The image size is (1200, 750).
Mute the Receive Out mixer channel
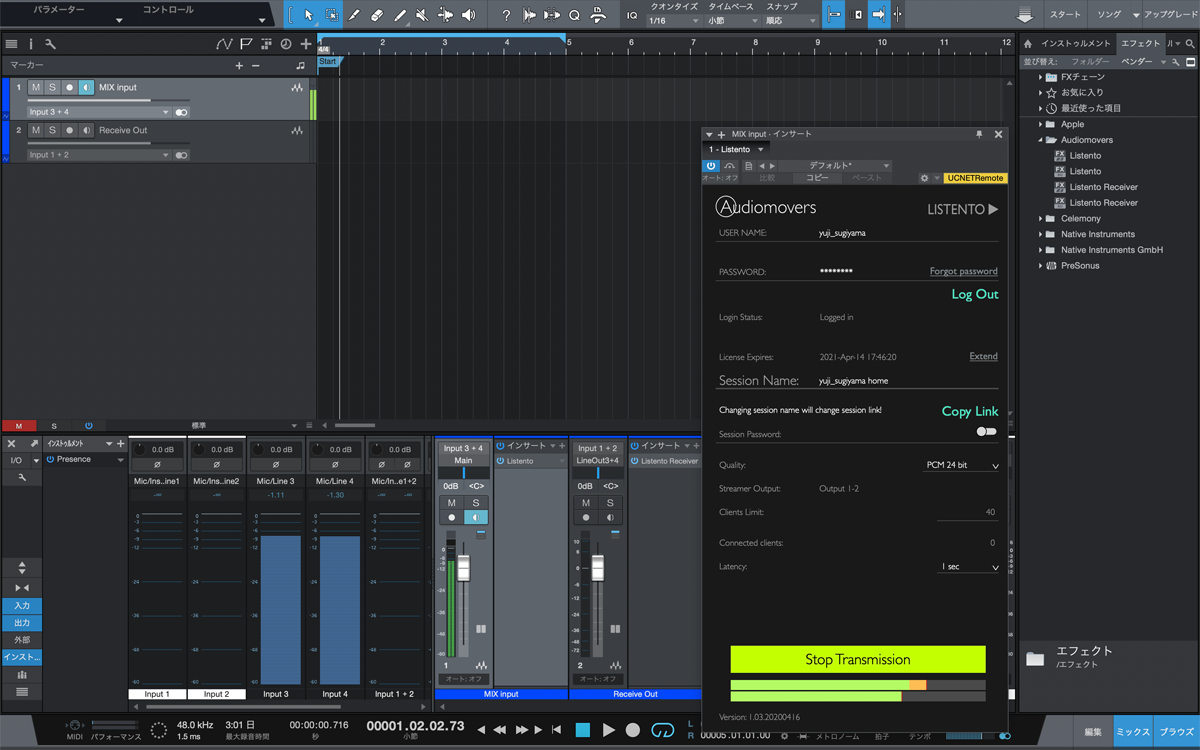point(586,502)
